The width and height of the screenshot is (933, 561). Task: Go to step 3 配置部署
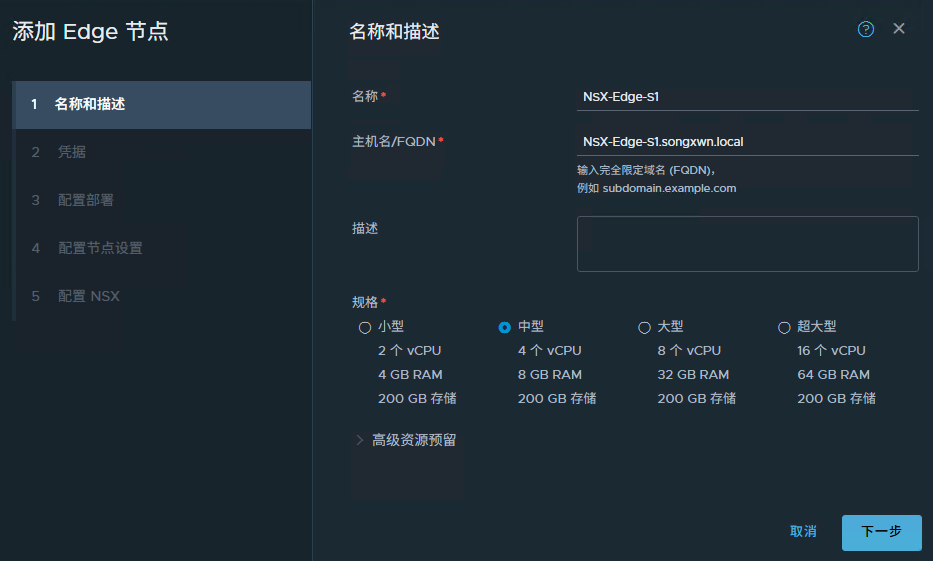[86, 200]
